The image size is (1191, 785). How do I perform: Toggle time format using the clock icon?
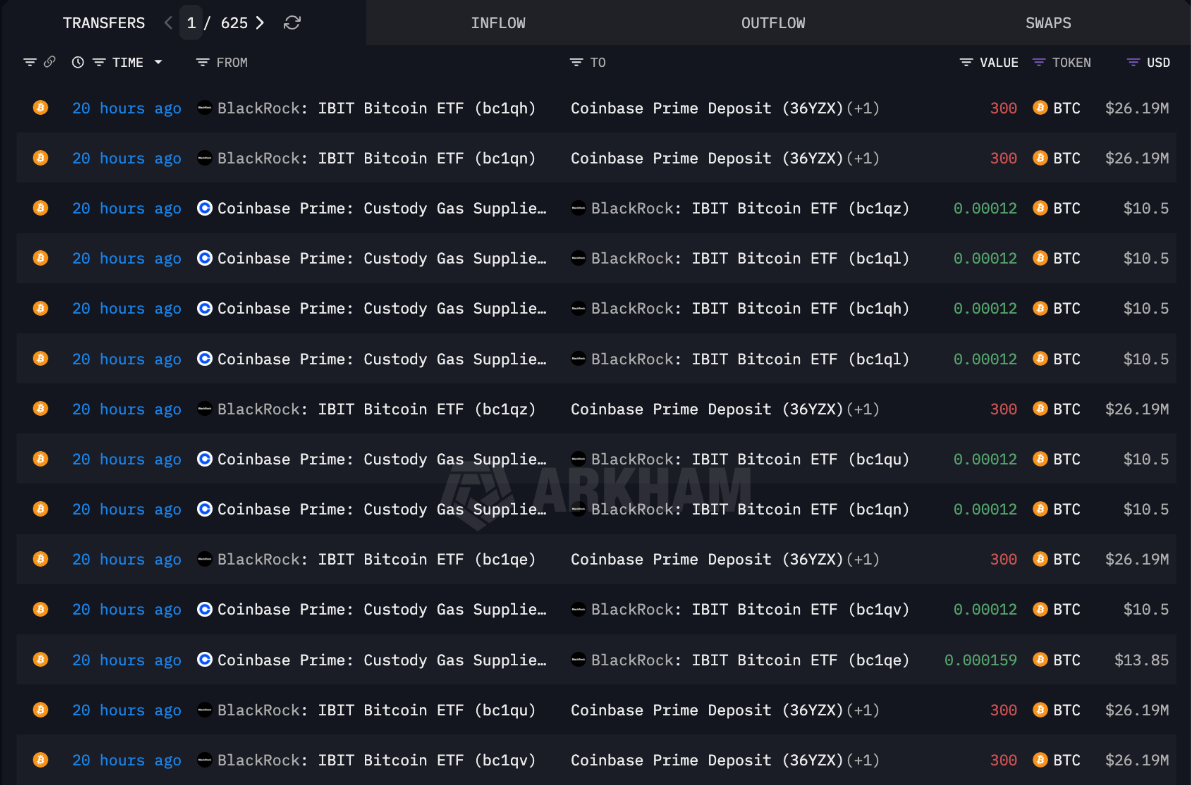pyautogui.click(x=78, y=62)
